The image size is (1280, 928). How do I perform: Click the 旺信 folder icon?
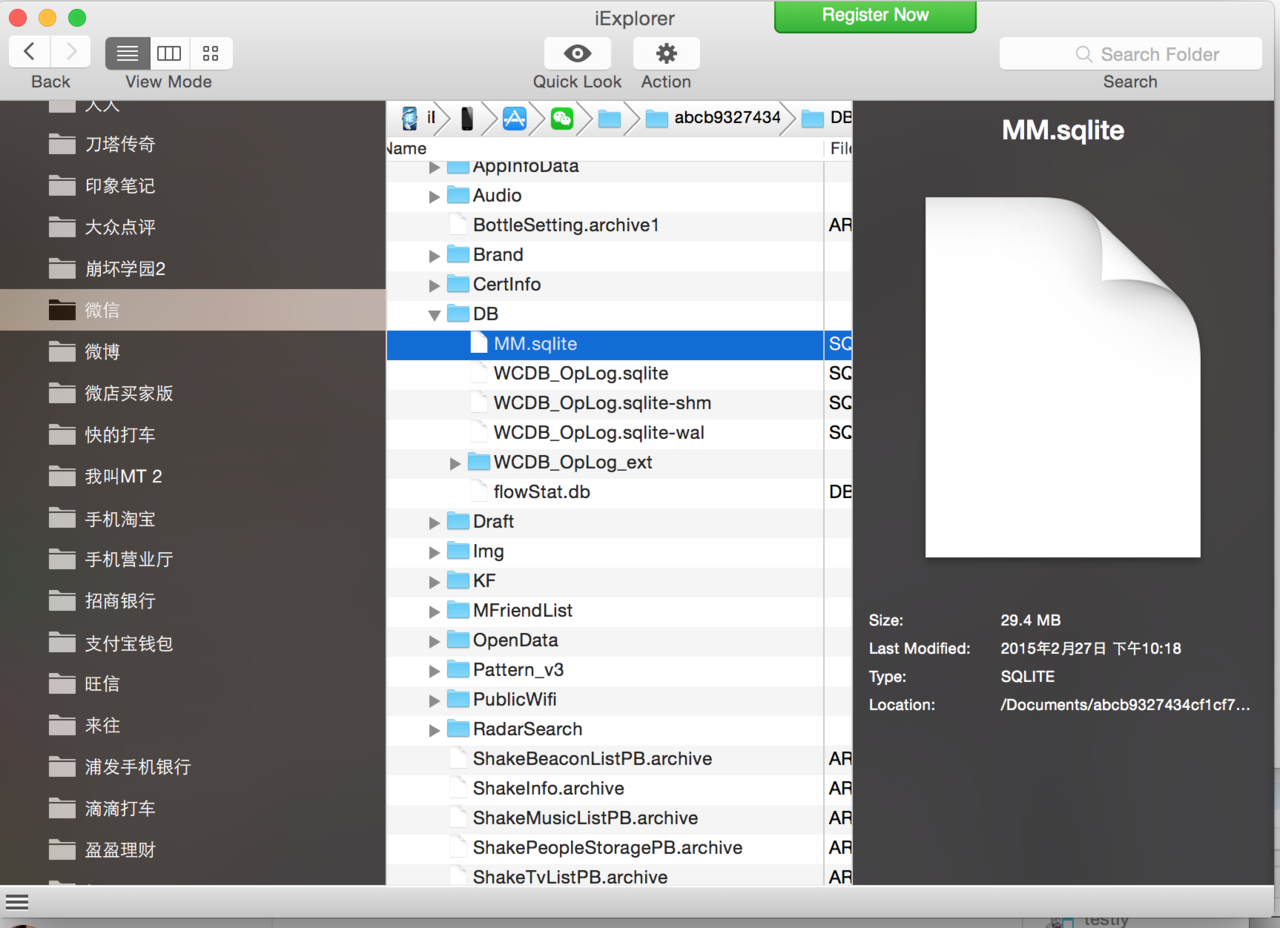pyautogui.click(x=62, y=684)
